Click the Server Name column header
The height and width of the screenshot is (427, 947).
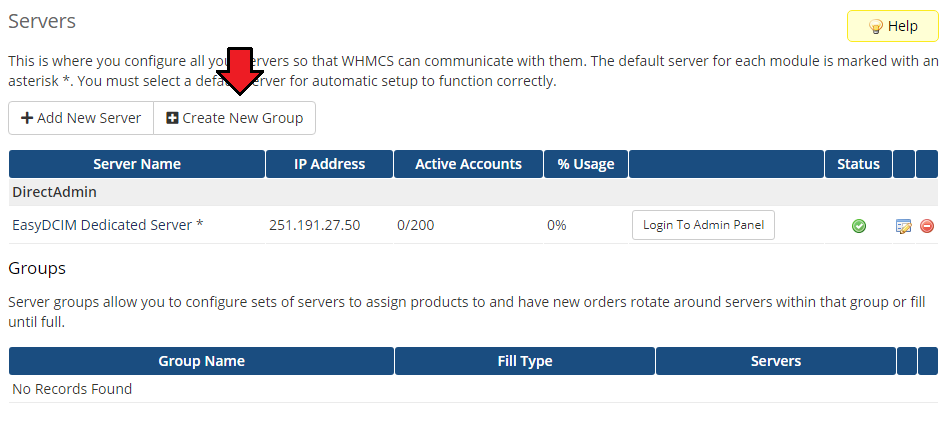coord(137,164)
